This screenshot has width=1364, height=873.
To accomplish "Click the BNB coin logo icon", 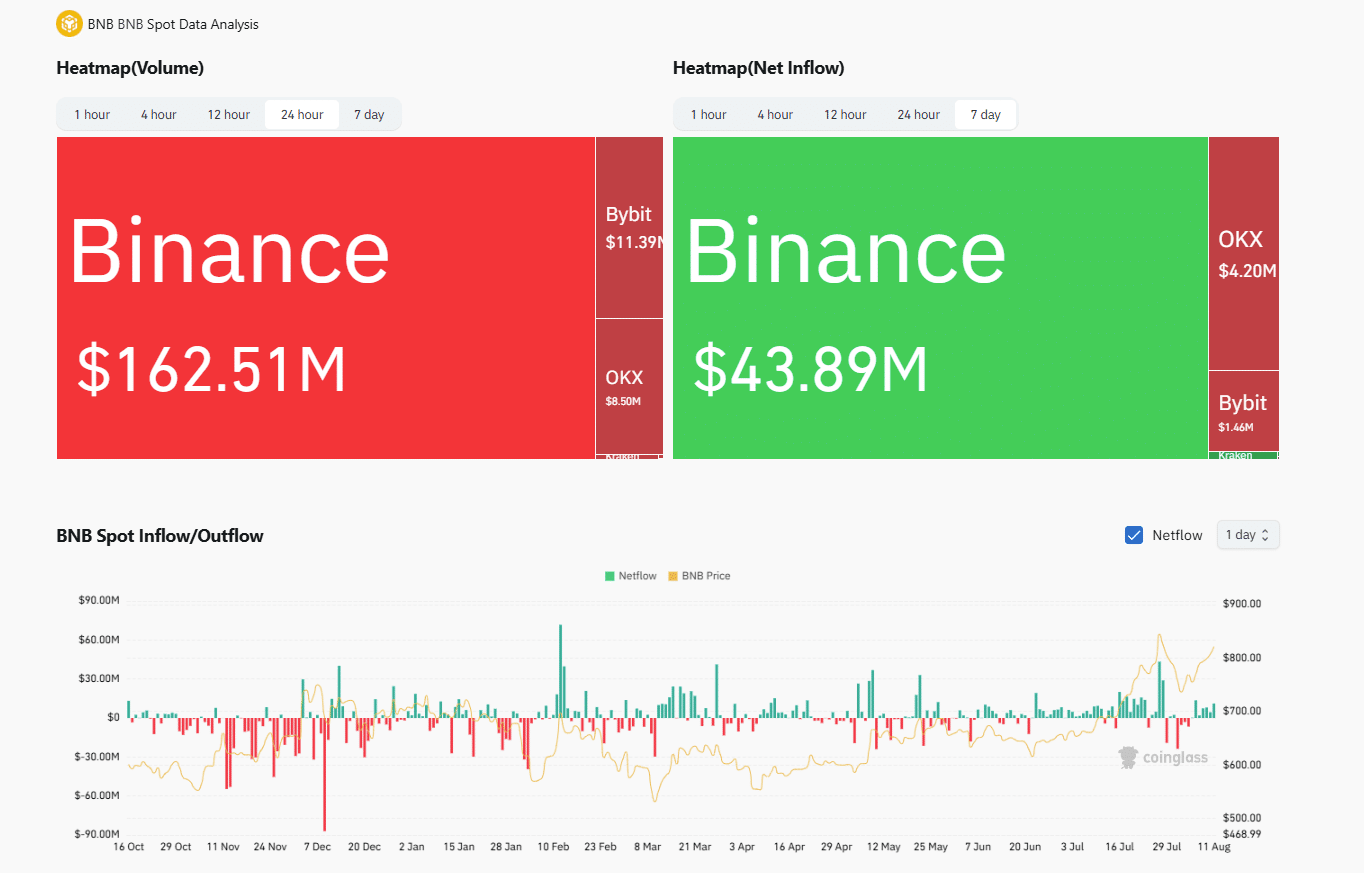I will pos(69,23).
